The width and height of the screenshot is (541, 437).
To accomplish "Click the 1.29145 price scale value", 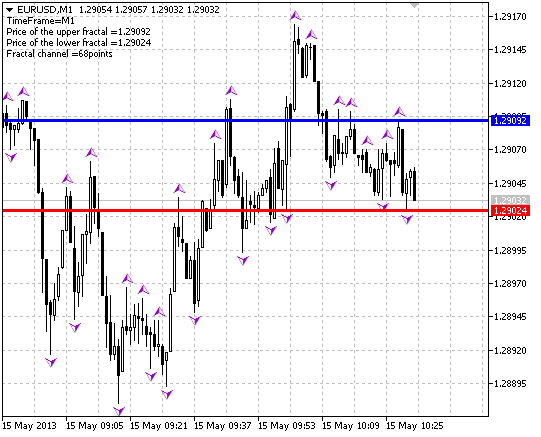I will (x=510, y=50).
